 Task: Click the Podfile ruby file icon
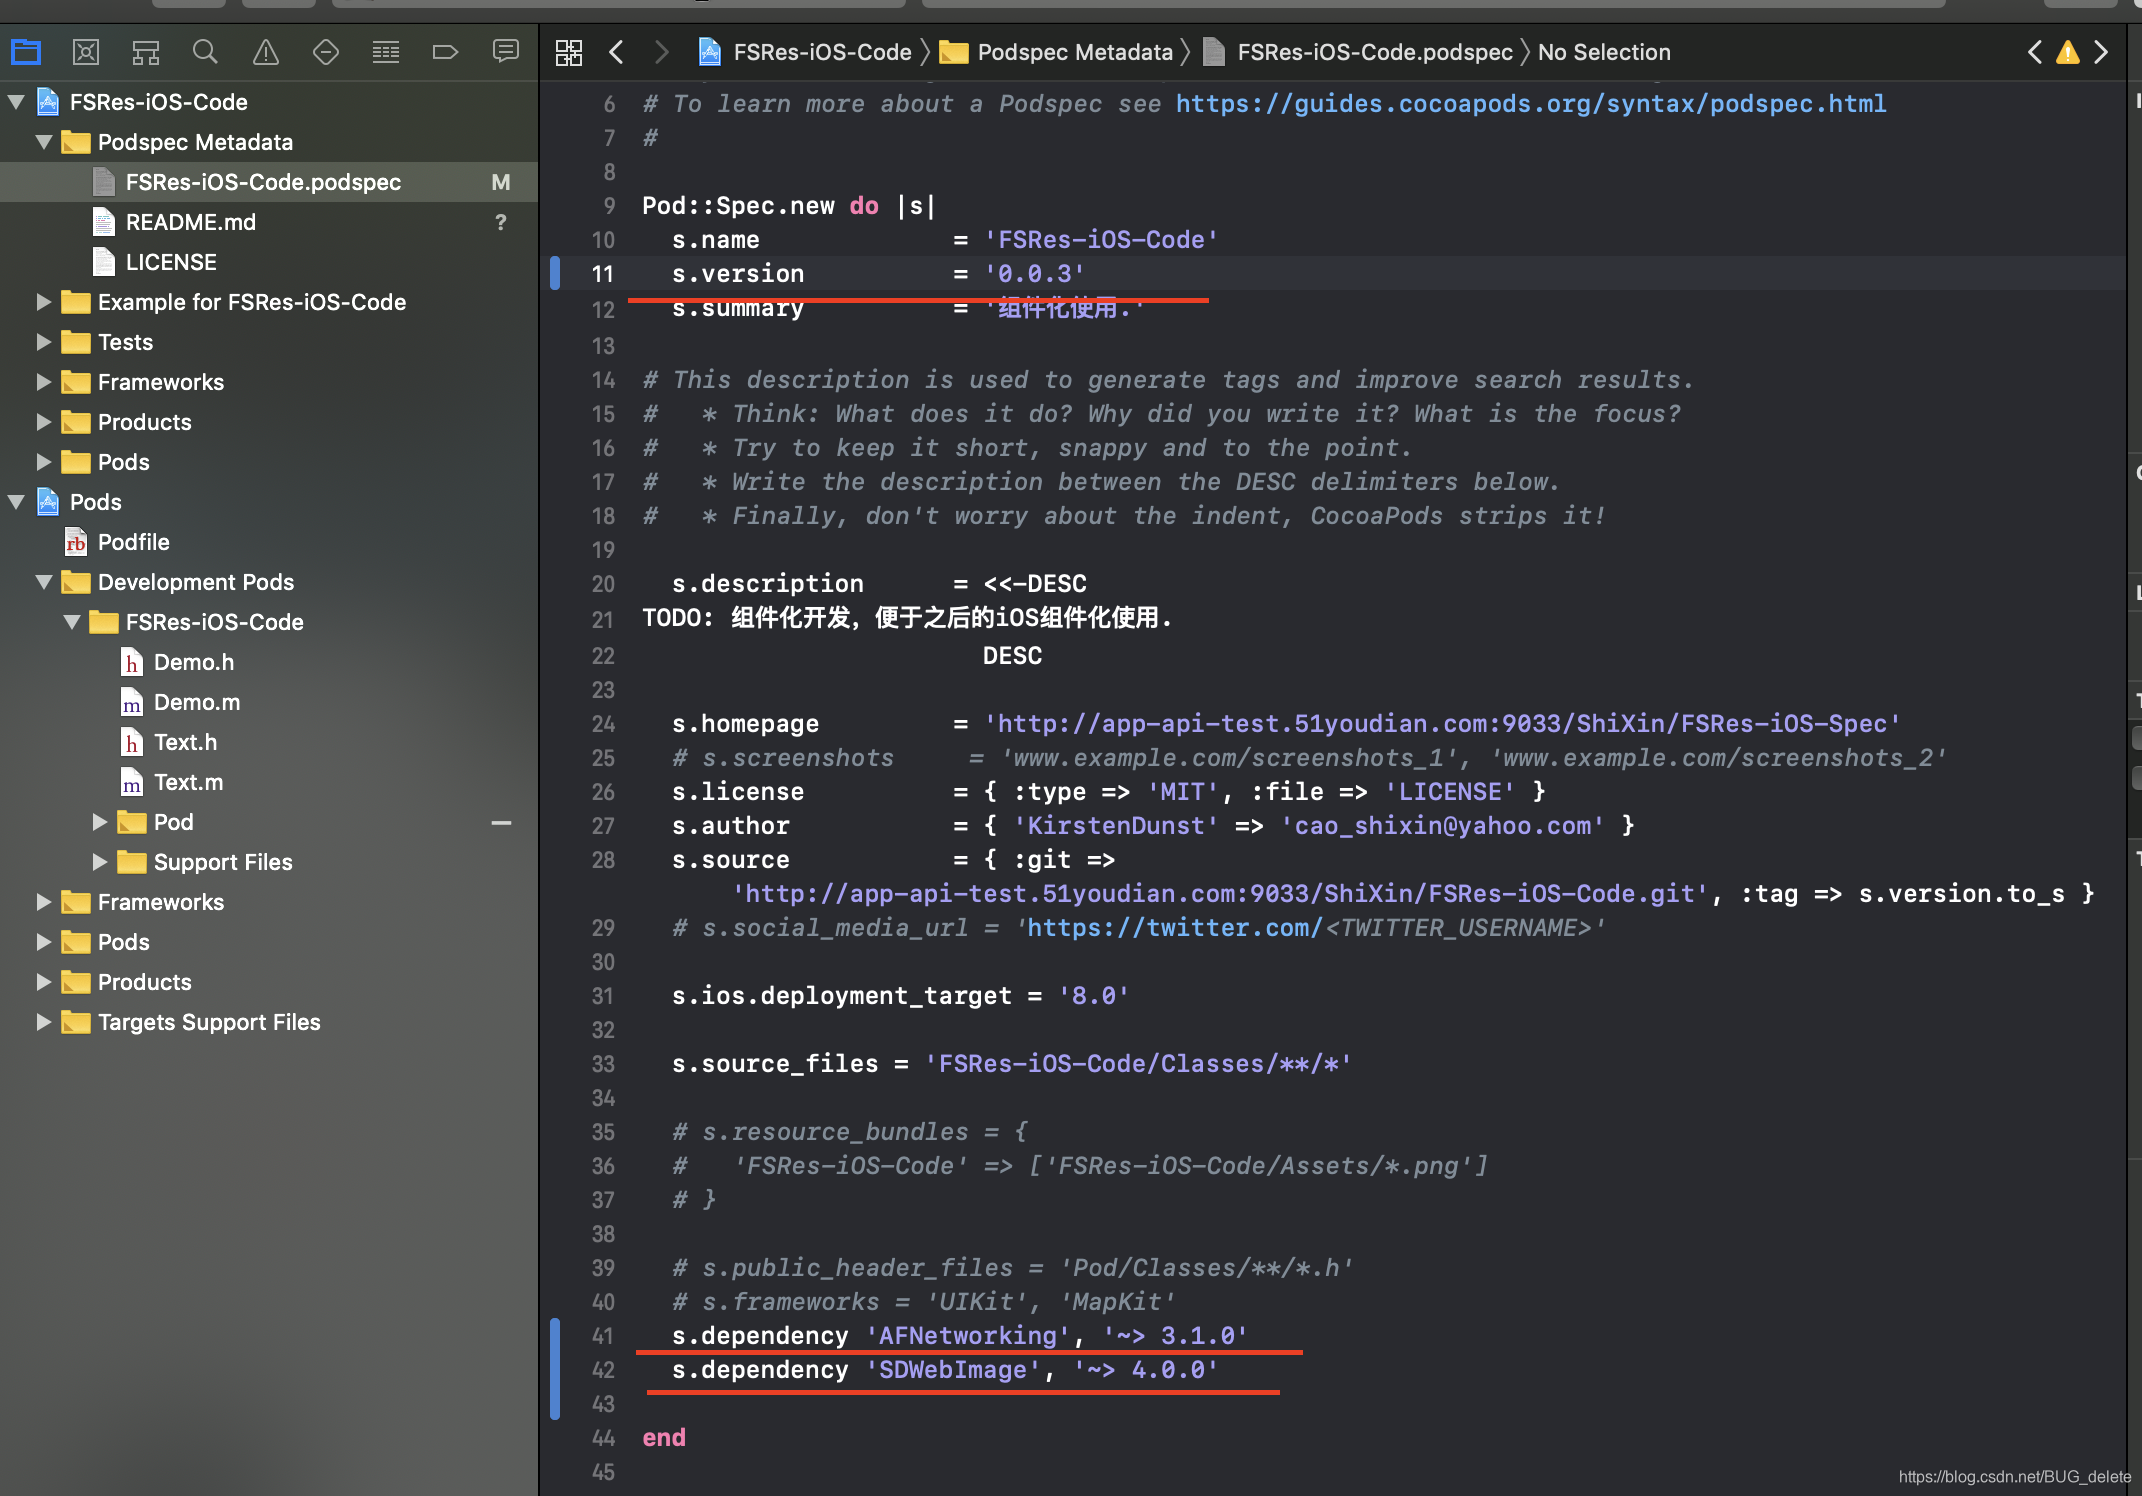pyautogui.click(x=76, y=542)
